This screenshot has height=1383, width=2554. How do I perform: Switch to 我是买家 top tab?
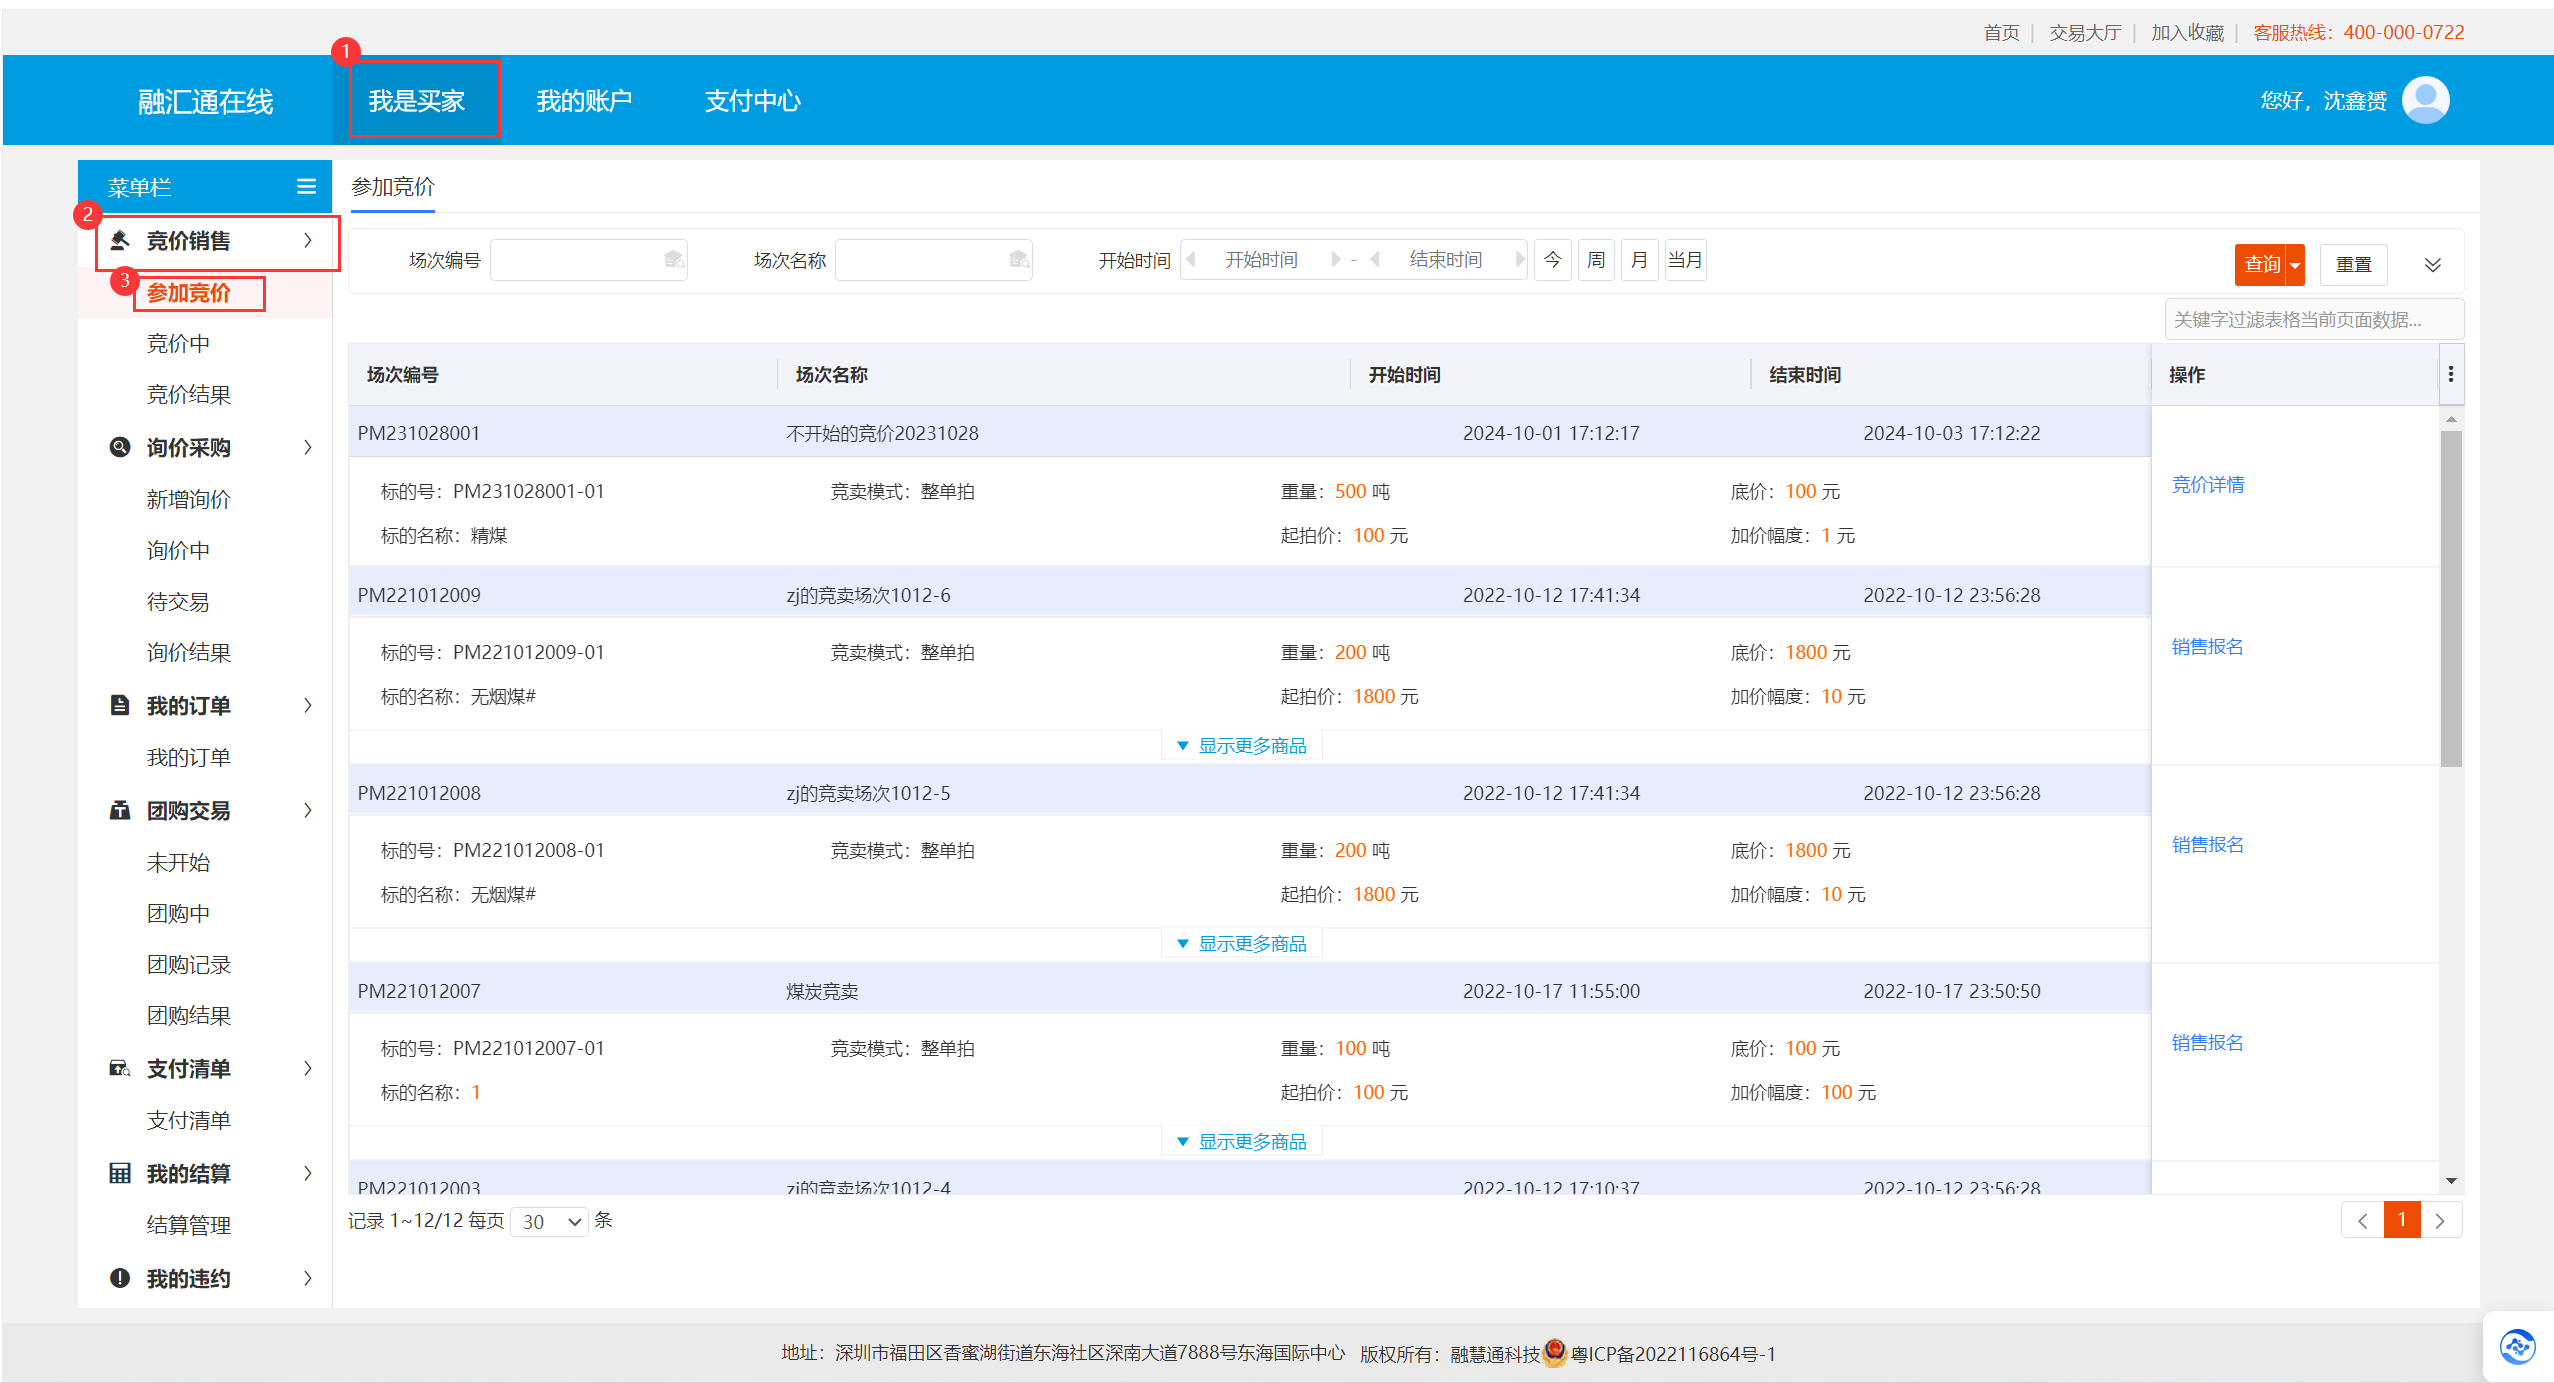pos(417,101)
